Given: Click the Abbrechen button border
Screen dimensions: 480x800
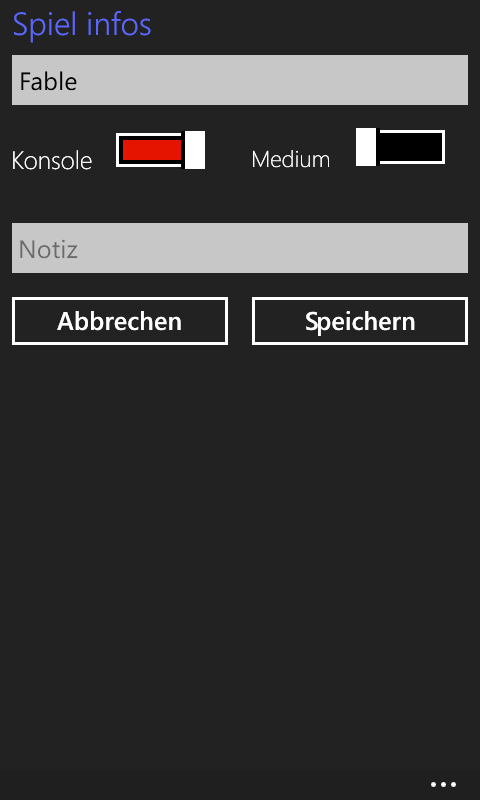Looking at the screenshot, I should 120,299.
